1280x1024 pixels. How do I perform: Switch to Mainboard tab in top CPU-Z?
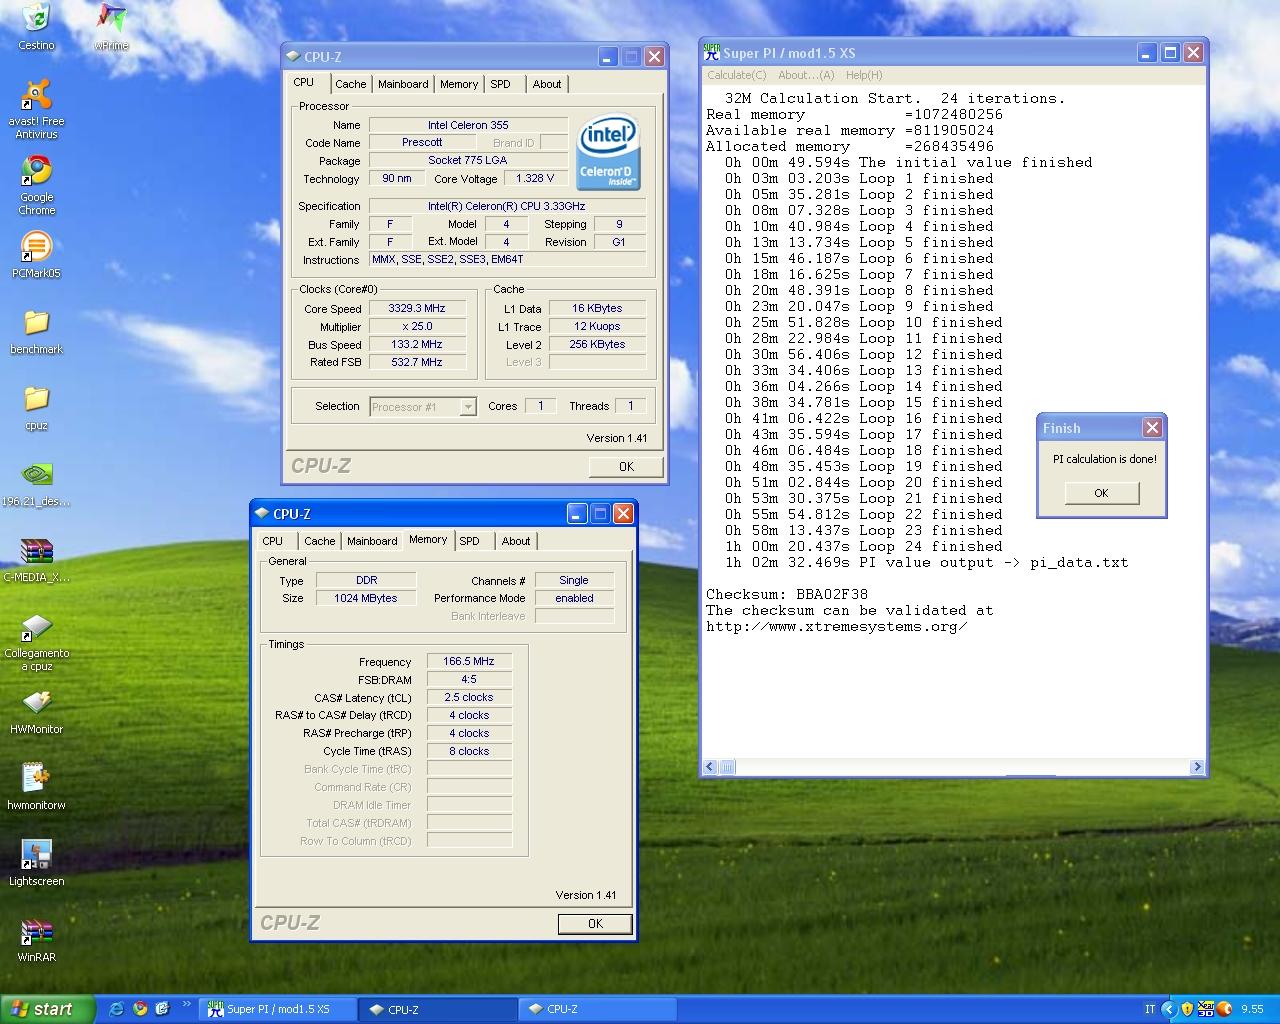(x=403, y=84)
